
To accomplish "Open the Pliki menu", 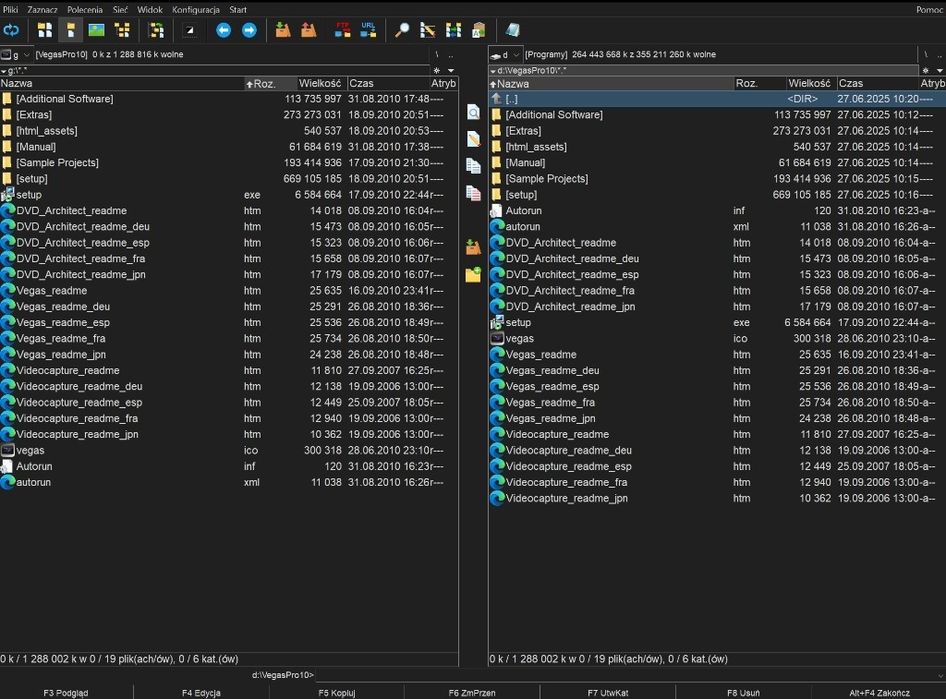I will point(10,10).
